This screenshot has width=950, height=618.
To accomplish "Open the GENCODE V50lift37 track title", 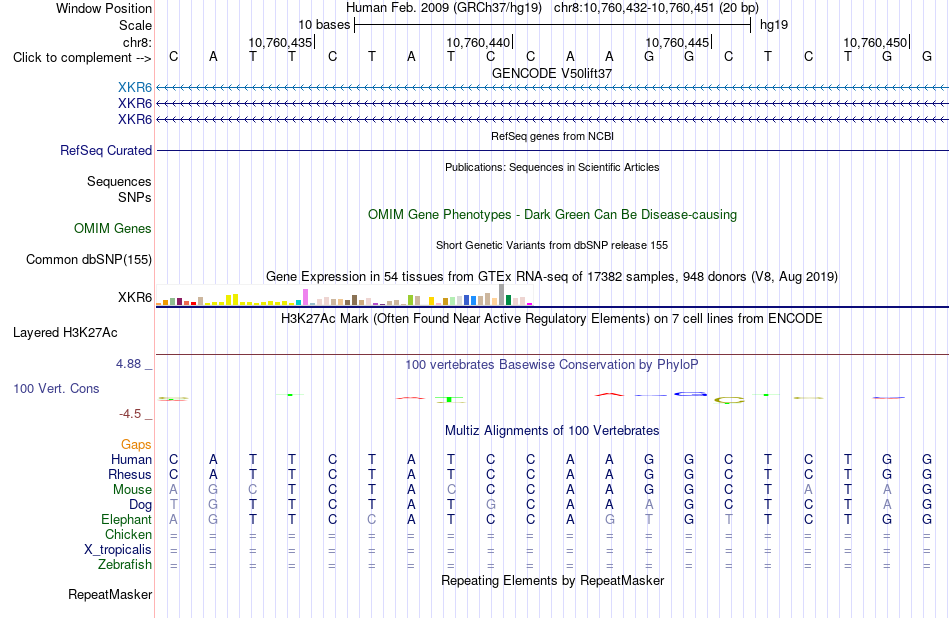I will 552,73.
